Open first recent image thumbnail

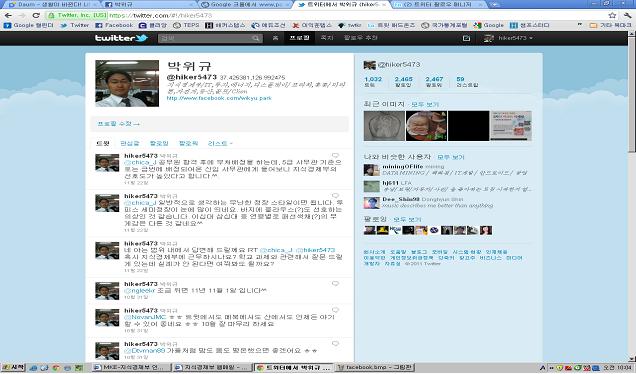[384, 126]
